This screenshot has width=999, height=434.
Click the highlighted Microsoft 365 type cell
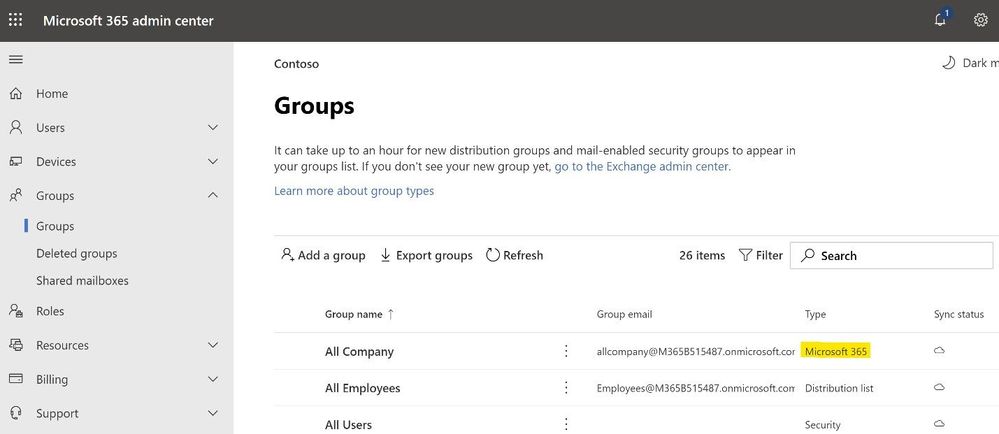[x=836, y=351]
